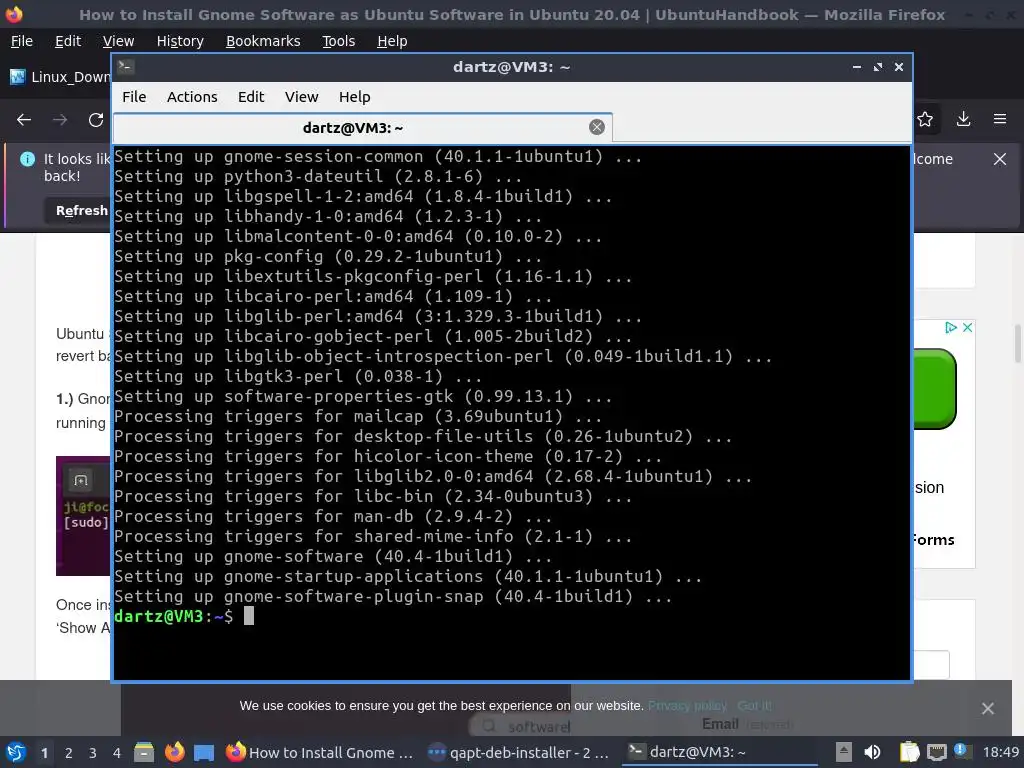Close the cookie consent banner
The width and height of the screenshot is (1024, 768).
click(x=987, y=709)
